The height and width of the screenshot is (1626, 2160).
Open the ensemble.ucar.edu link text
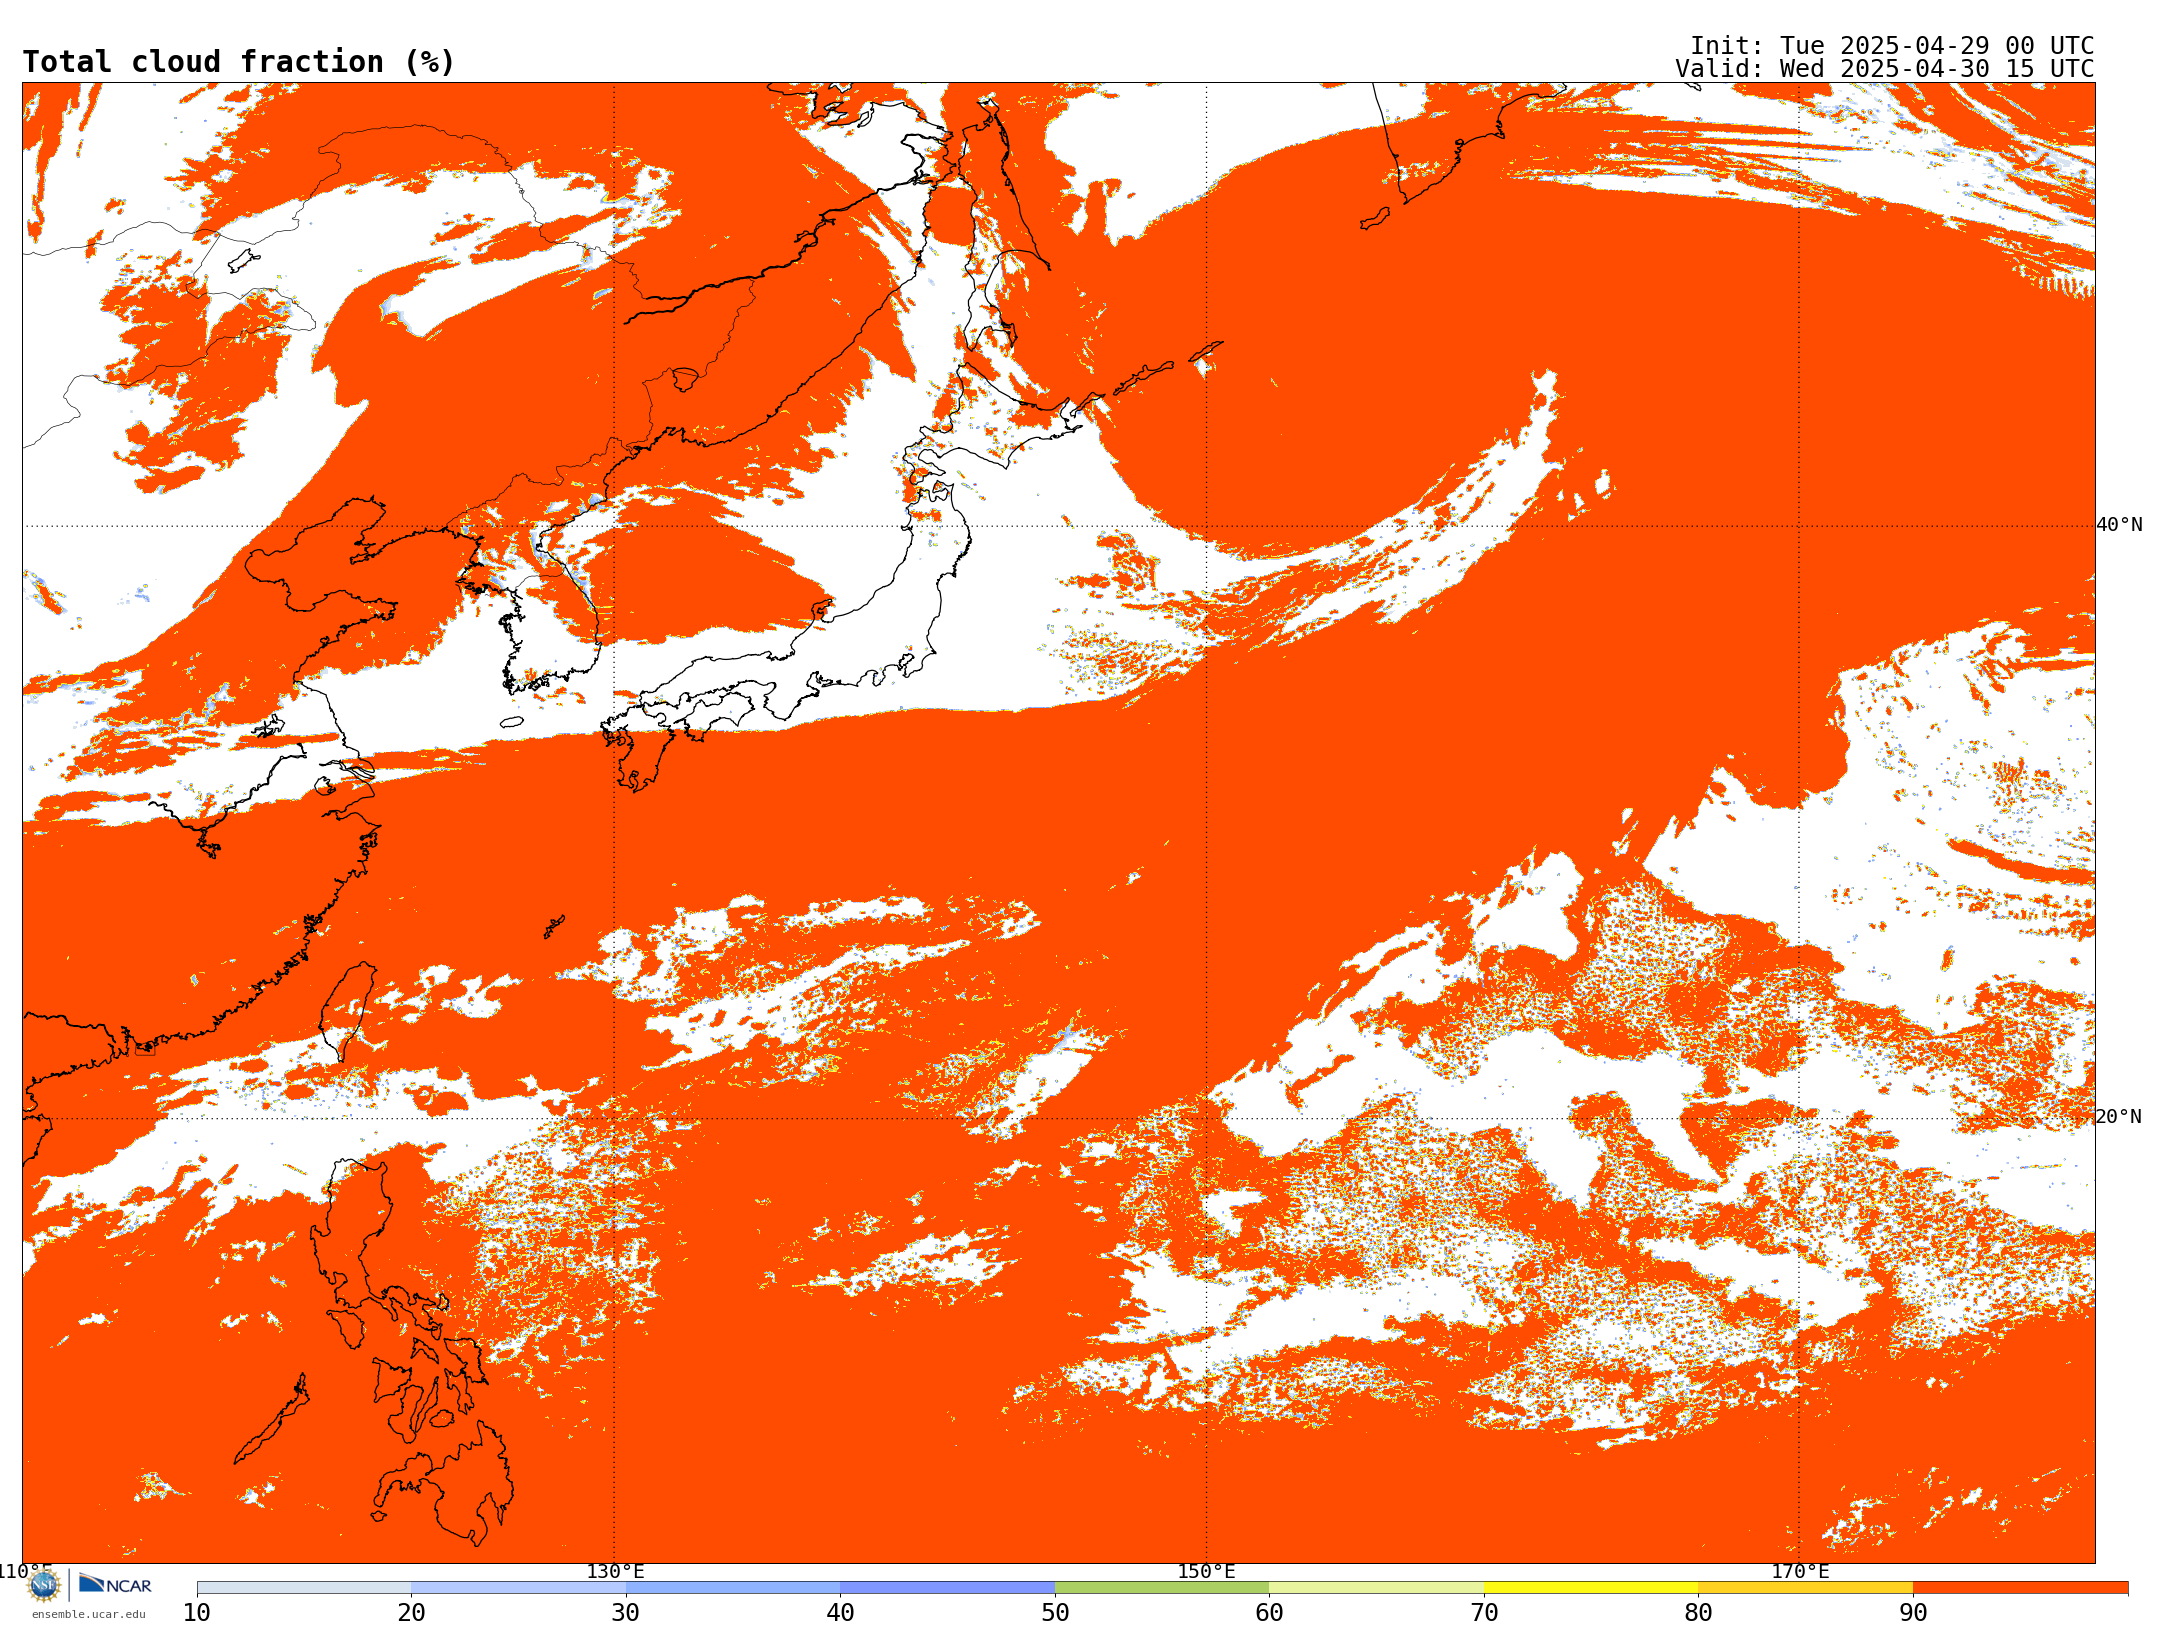[88, 1614]
